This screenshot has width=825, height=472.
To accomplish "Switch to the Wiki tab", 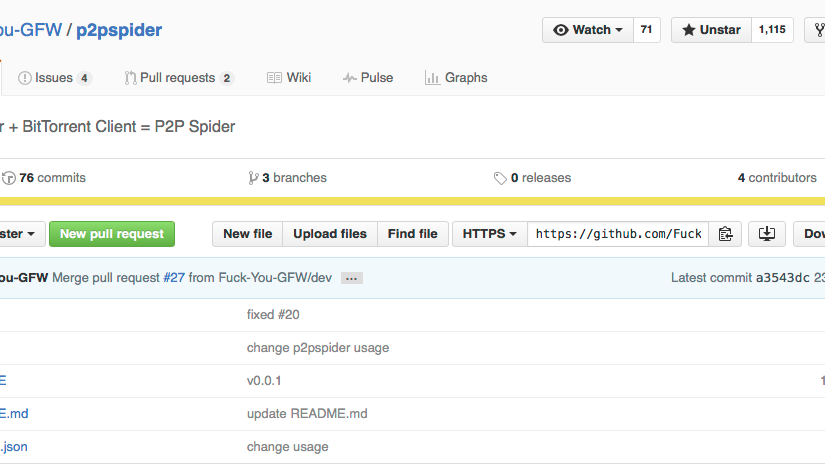I will click(x=289, y=78).
